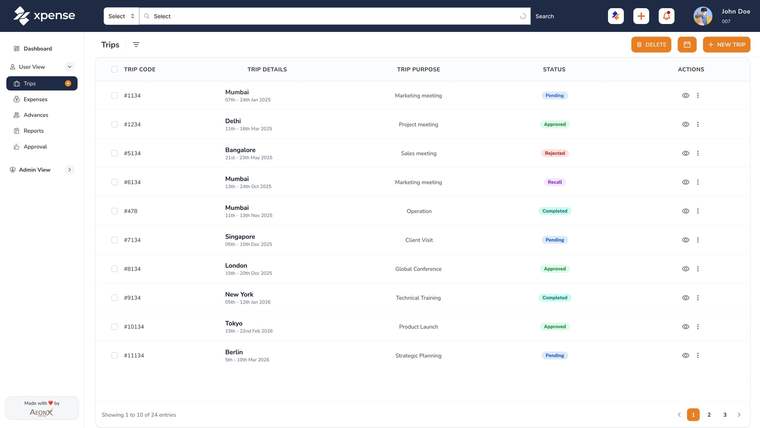Open more actions for trip #1134
This screenshot has width=760, height=428.
tap(698, 95)
